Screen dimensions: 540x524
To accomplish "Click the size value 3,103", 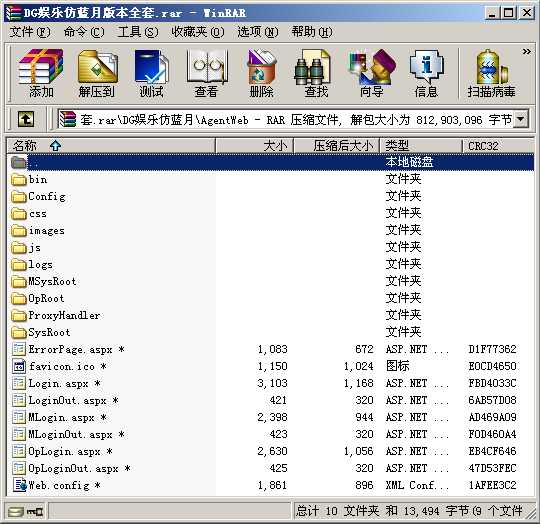I will coord(272,384).
